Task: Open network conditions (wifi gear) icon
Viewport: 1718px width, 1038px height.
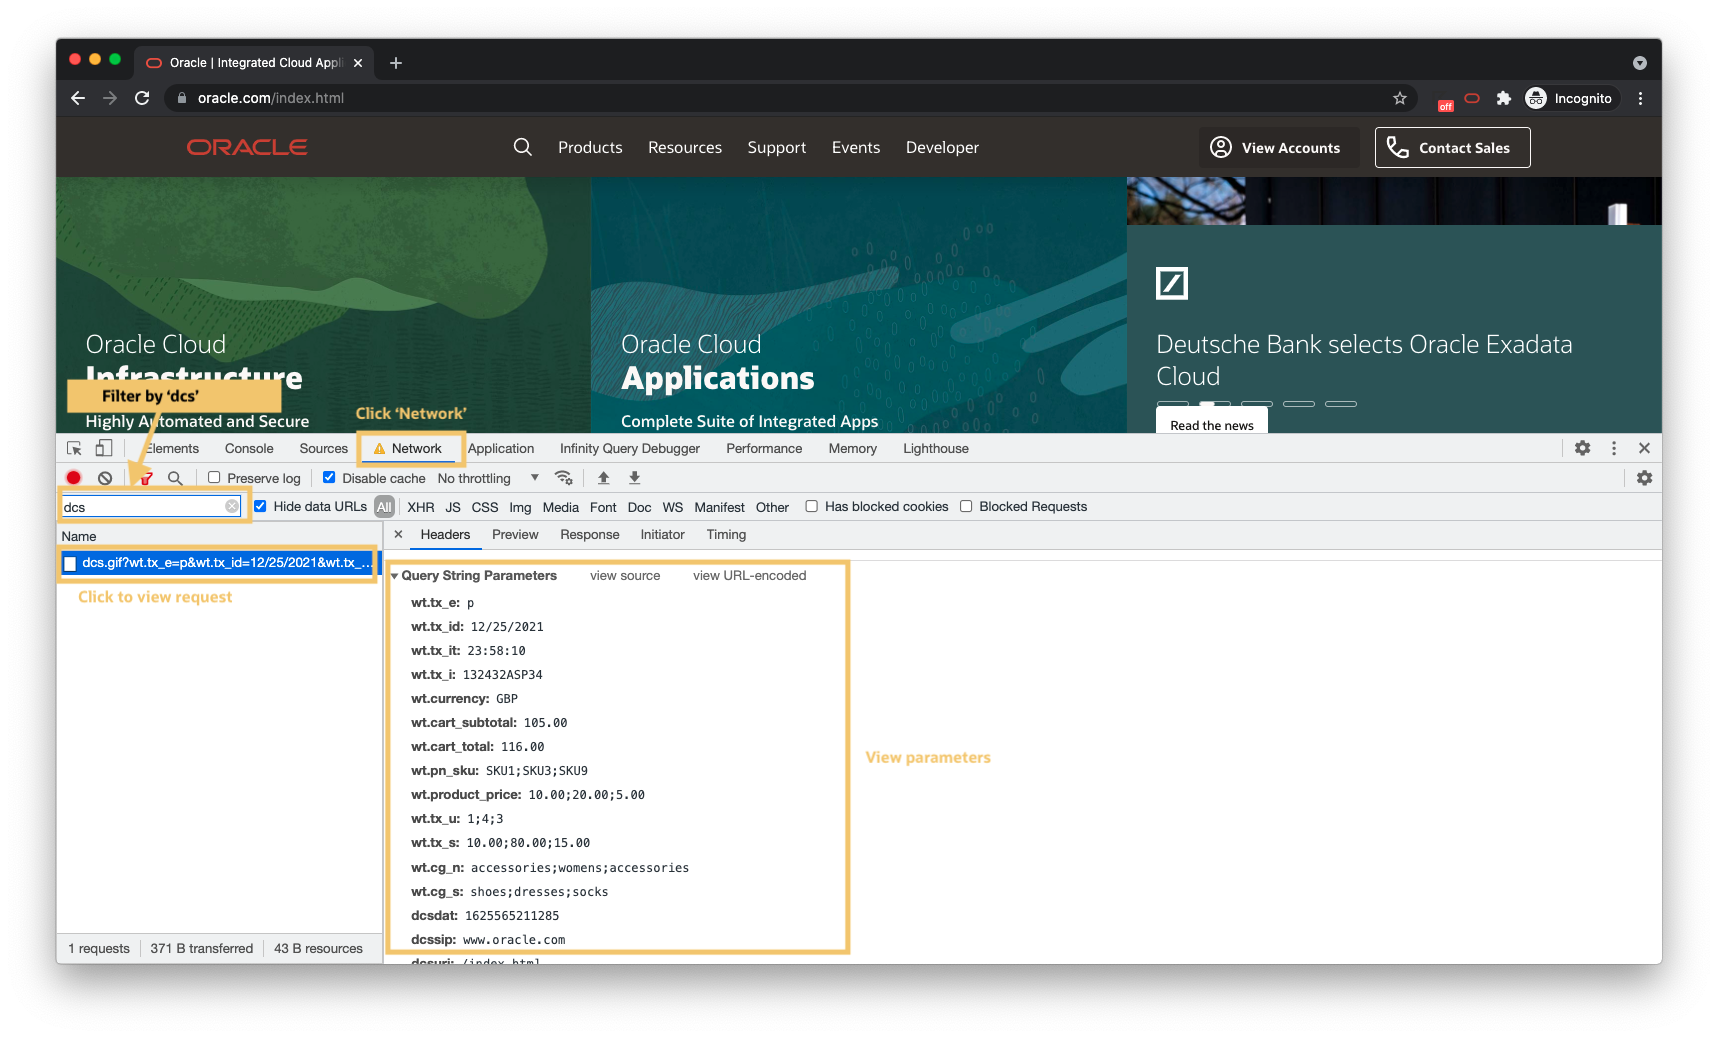Action: click(564, 478)
